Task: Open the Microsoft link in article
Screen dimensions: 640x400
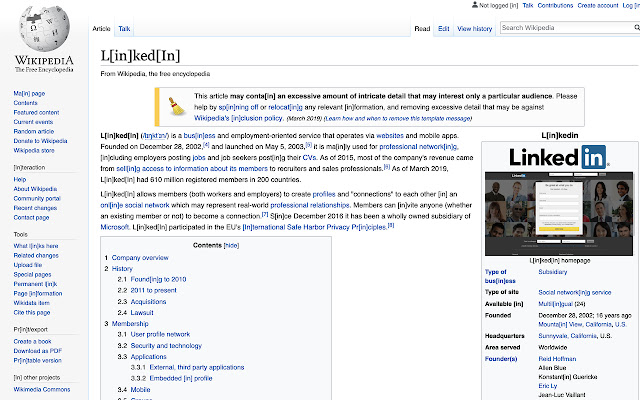Action: point(115,227)
